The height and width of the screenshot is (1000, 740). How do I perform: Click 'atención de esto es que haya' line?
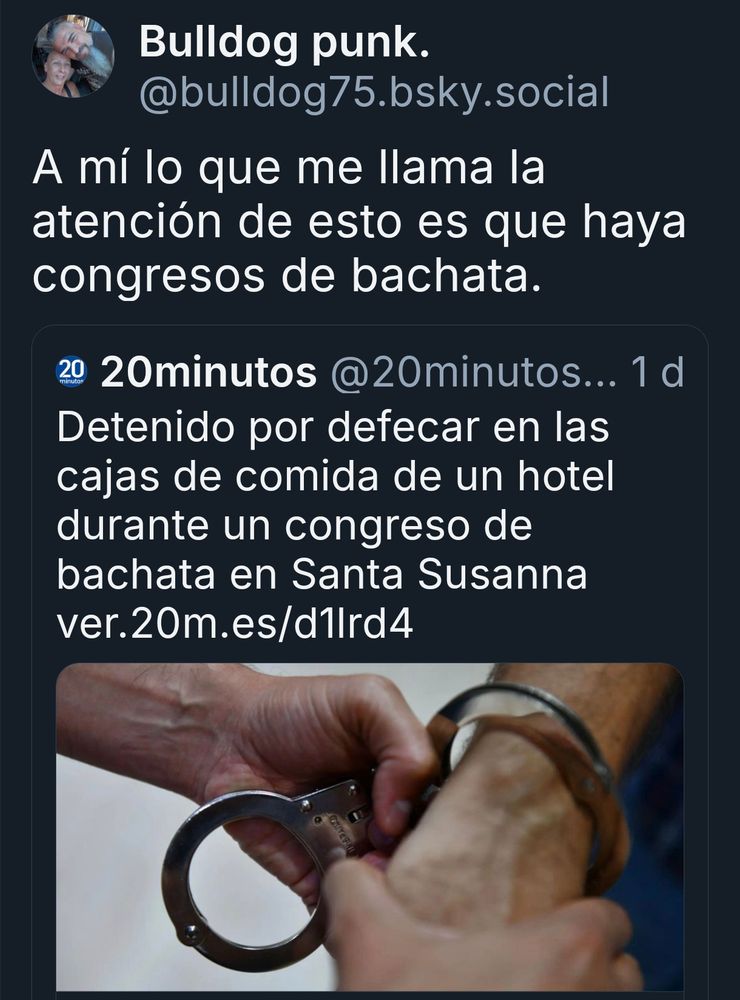[359, 222]
